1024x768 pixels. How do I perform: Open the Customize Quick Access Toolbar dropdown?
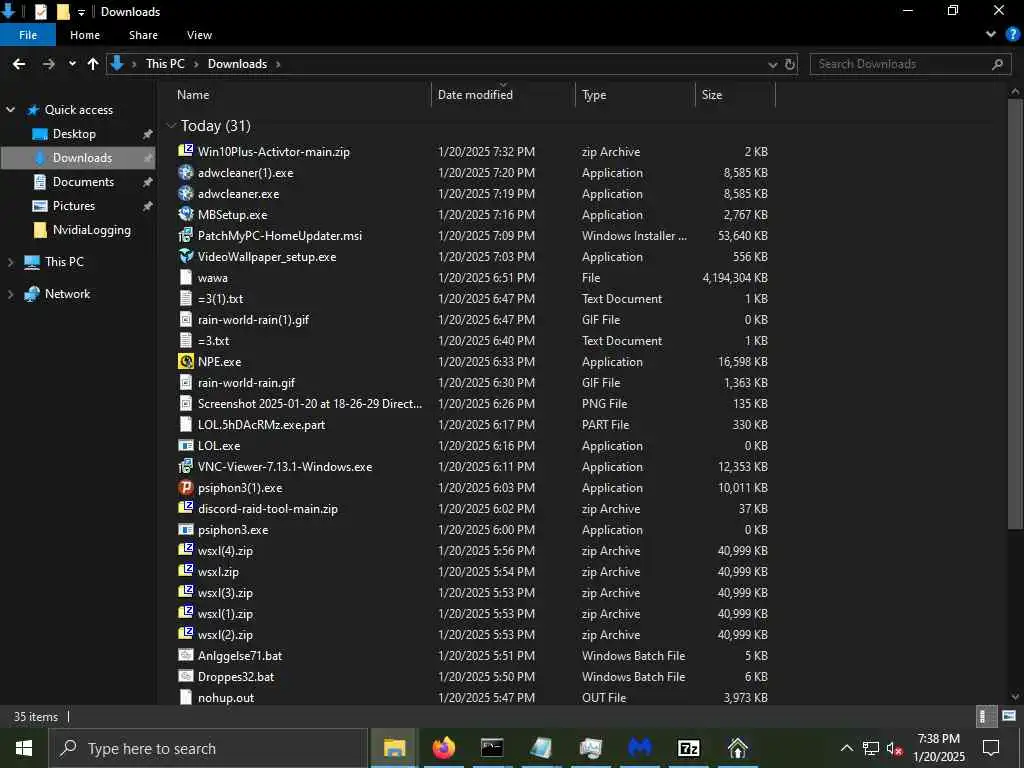point(81,12)
